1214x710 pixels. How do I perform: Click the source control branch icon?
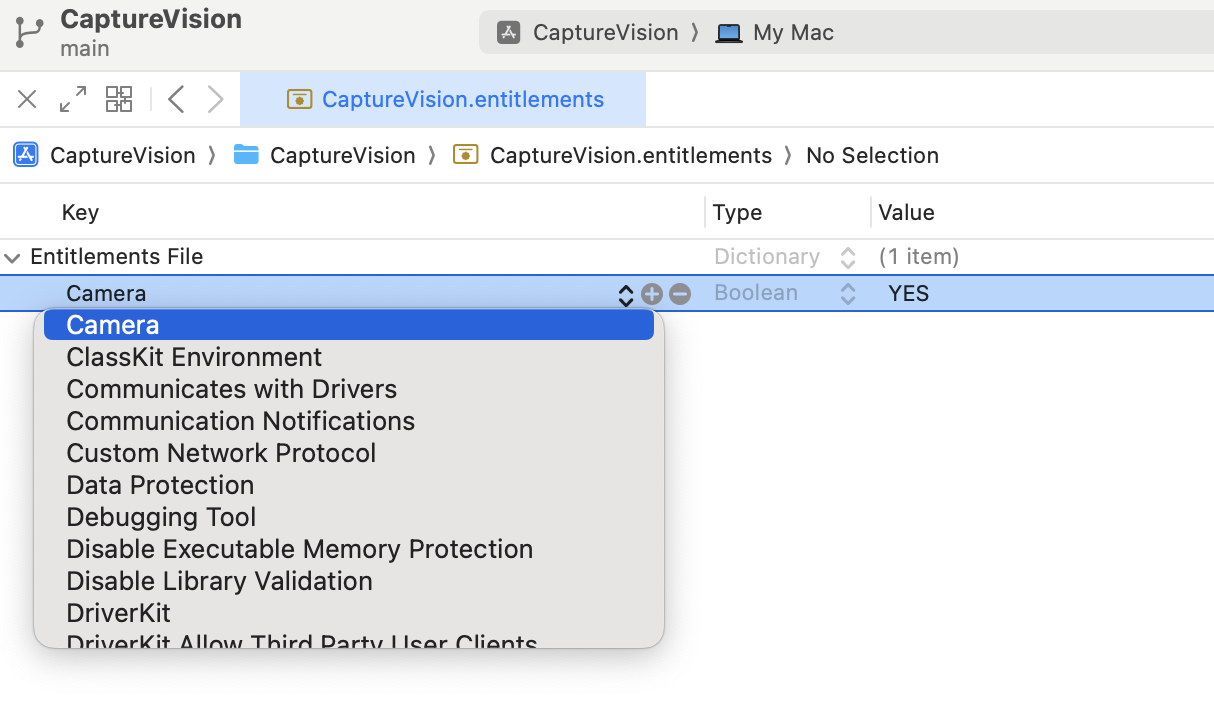click(x=28, y=33)
